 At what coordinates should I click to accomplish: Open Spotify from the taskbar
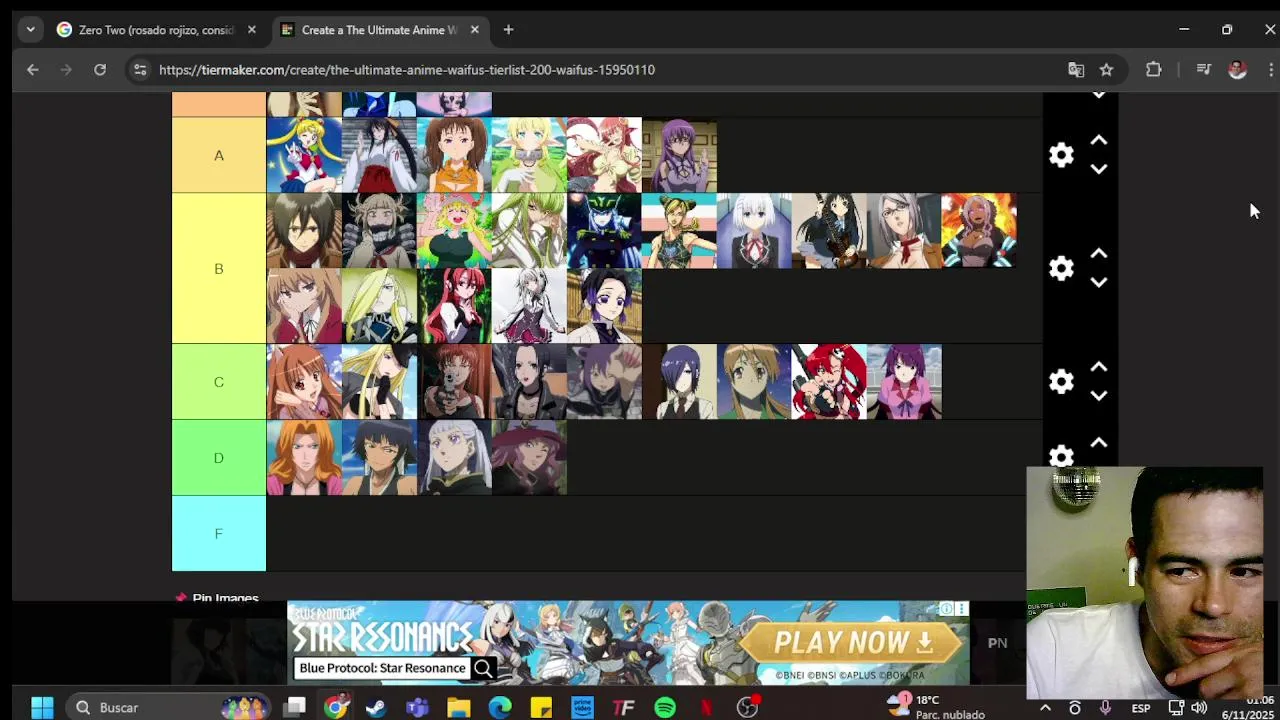tap(665, 707)
